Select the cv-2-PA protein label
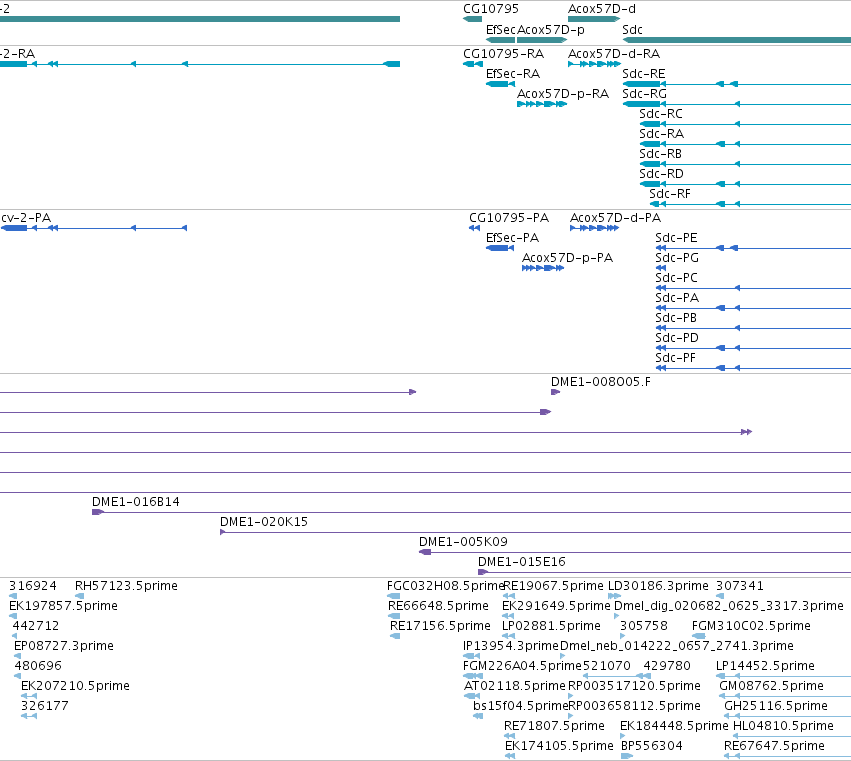Screen dimensions: 851x761 coord(26,218)
